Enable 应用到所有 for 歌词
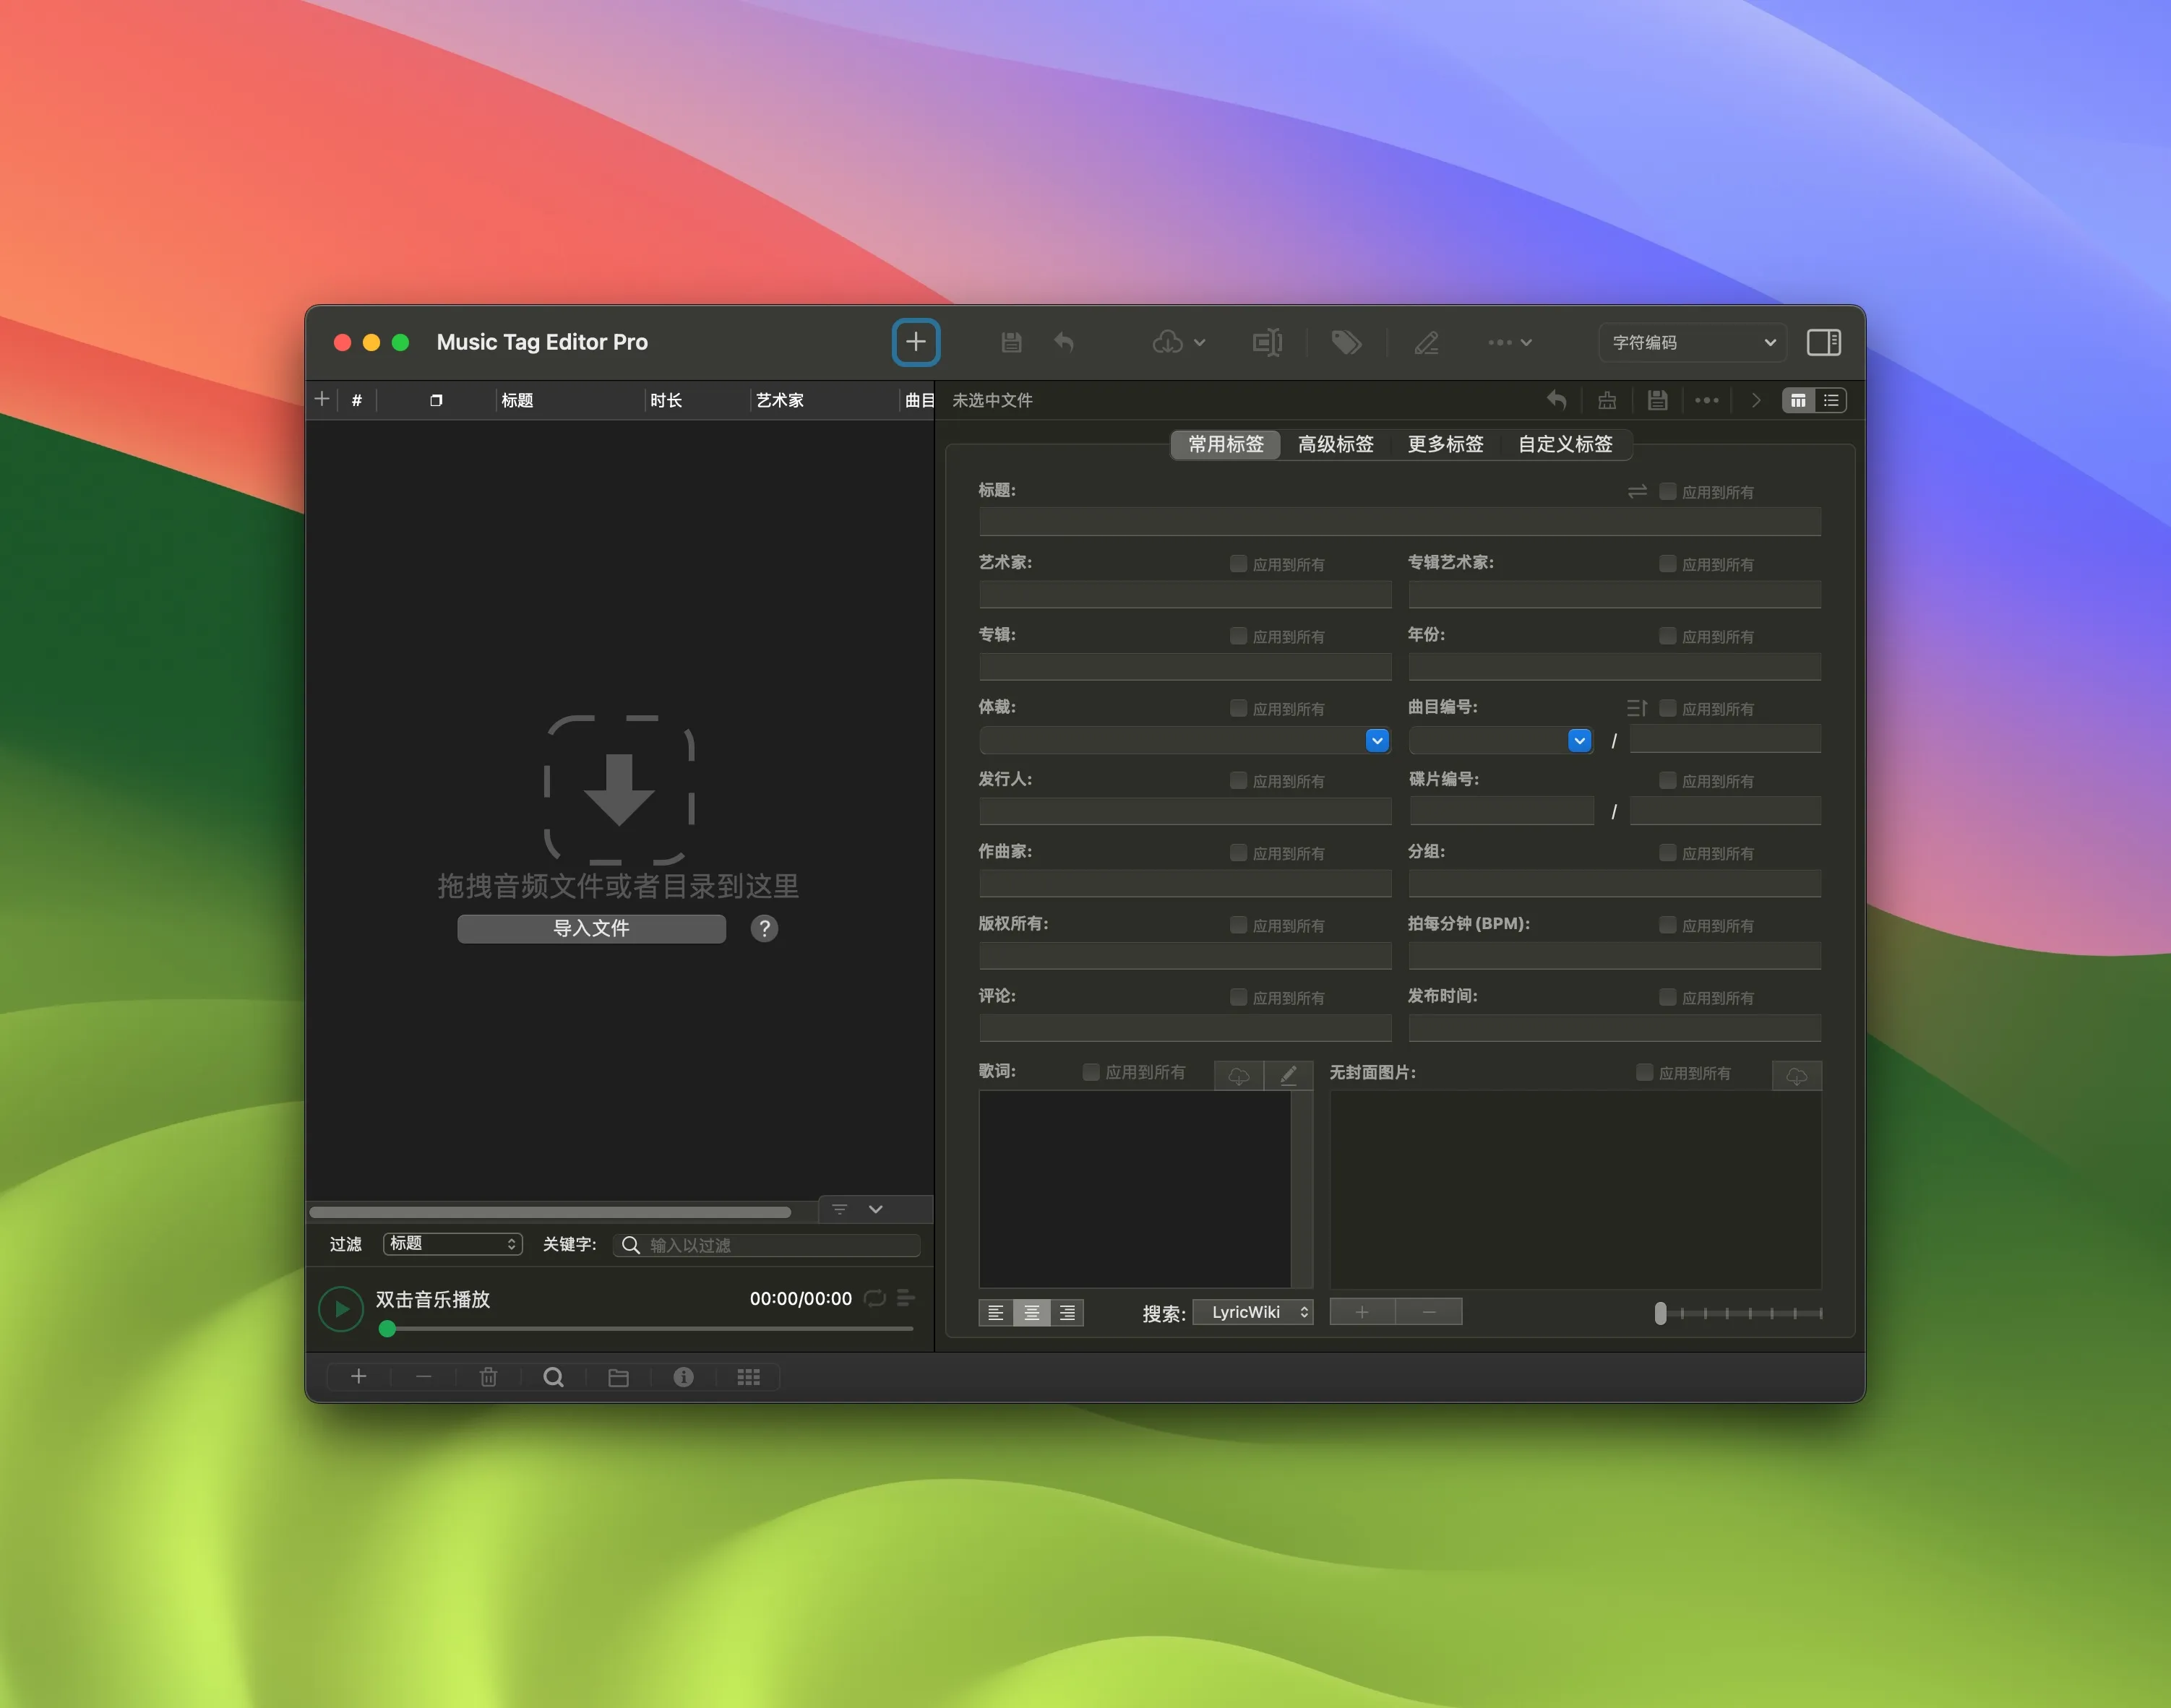The image size is (2171, 1708). click(x=1091, y=1071)
